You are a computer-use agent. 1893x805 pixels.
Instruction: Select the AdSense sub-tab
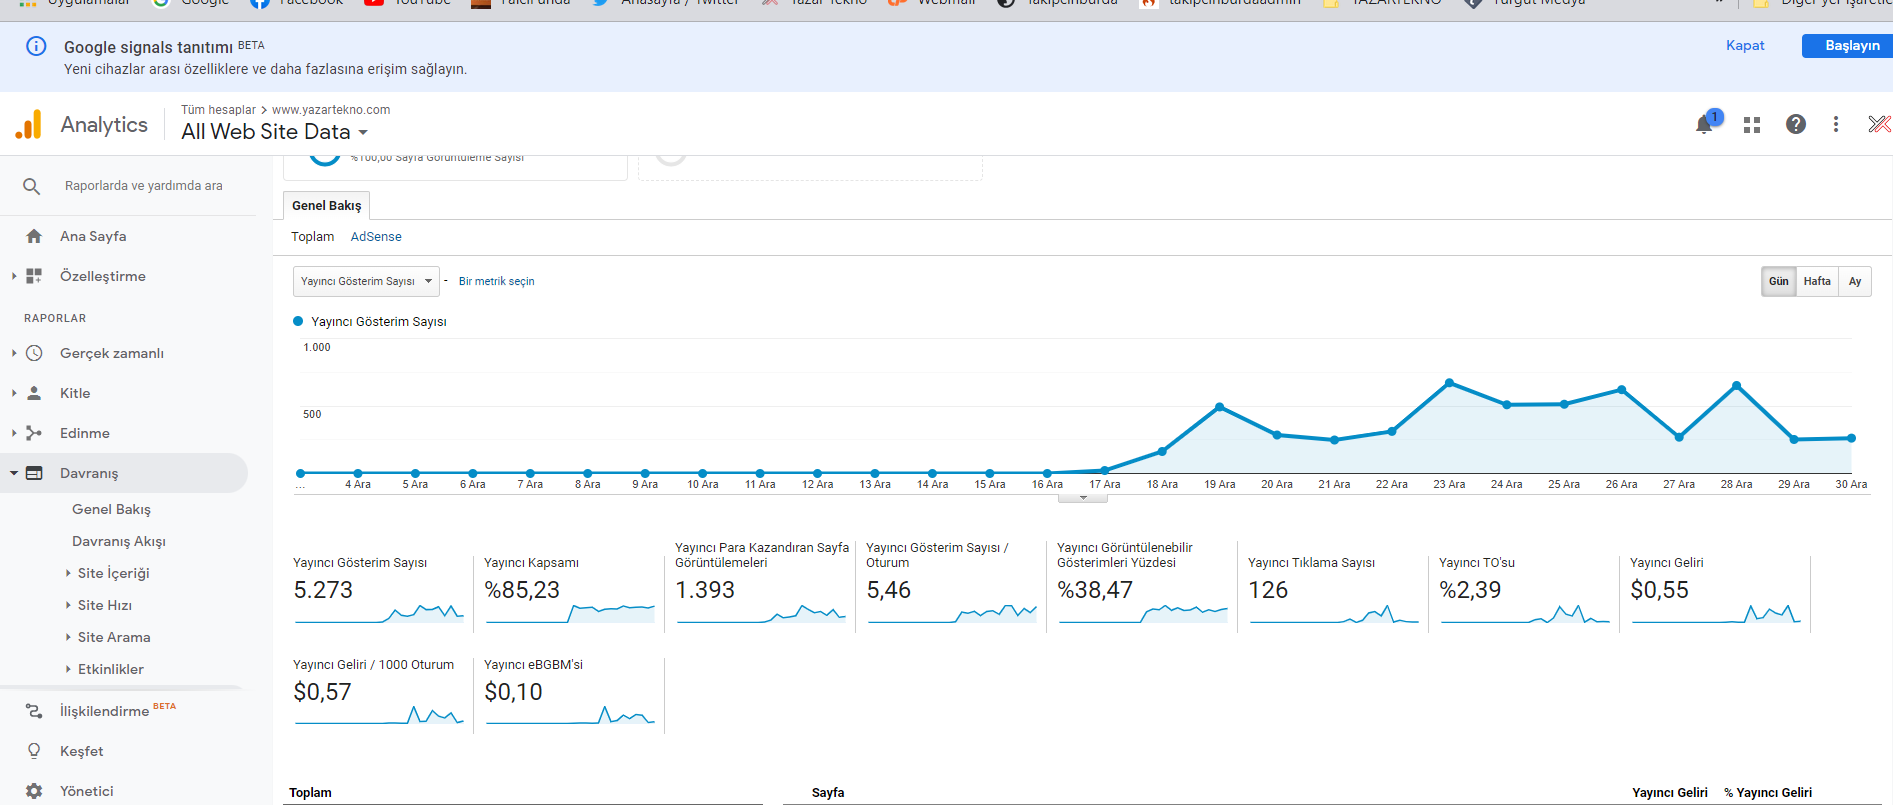(x=376, y=237)
